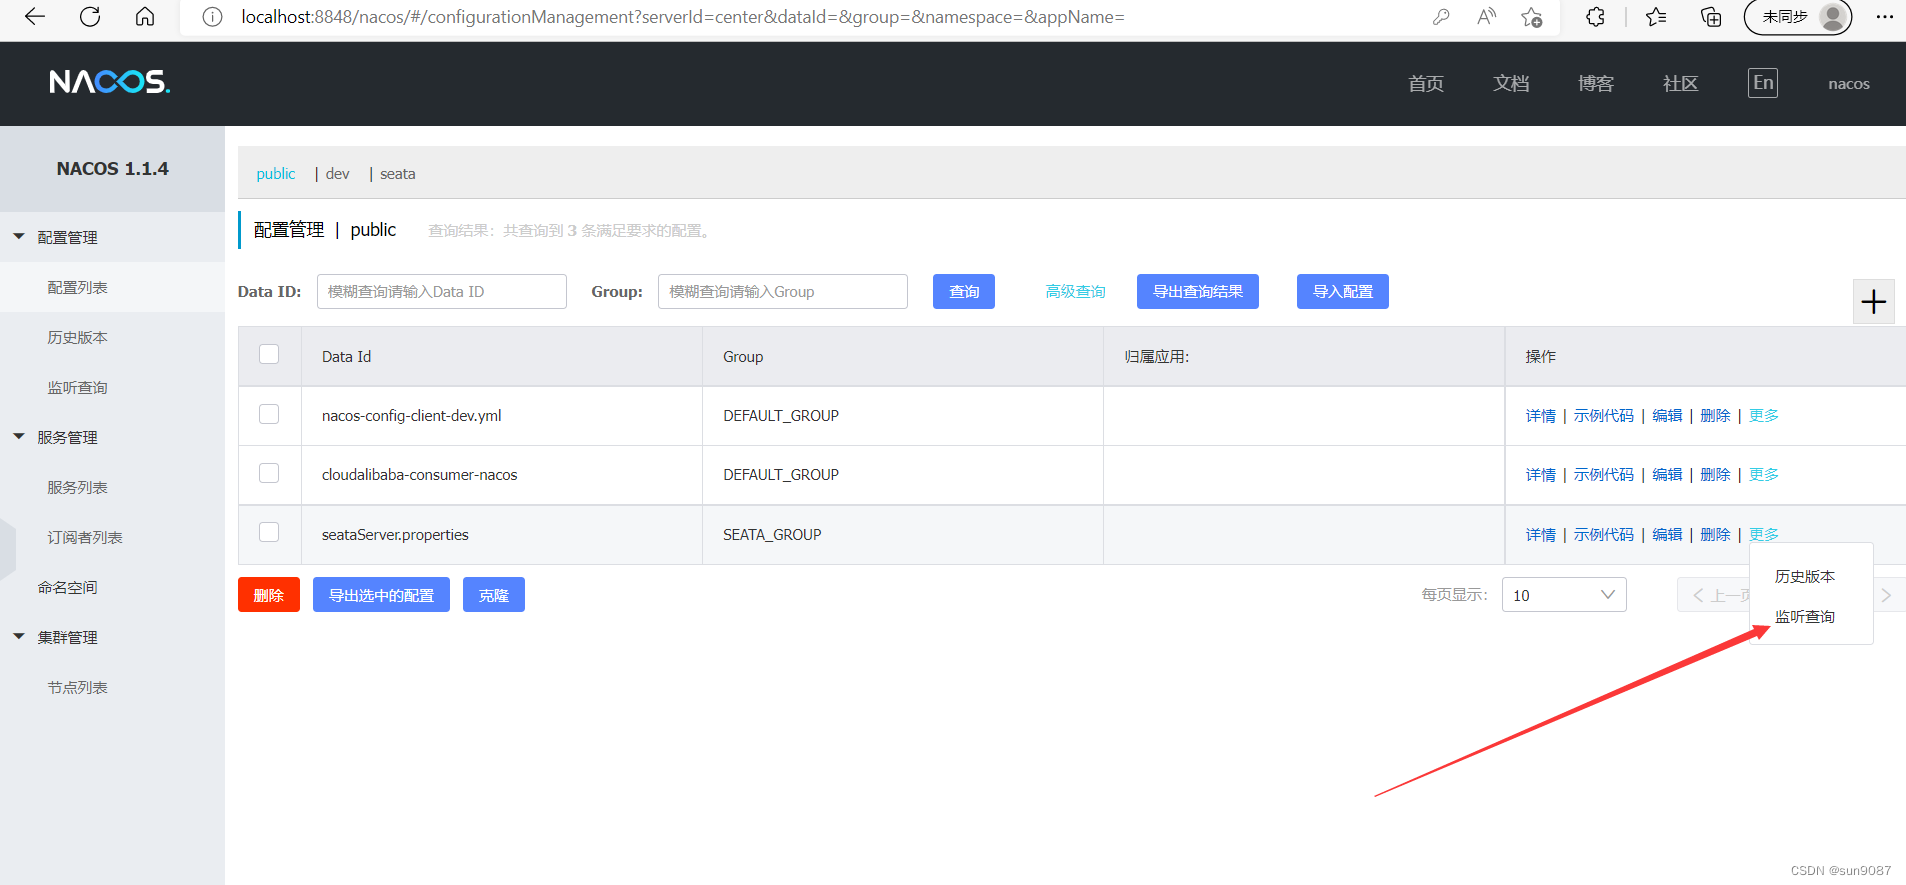Image resolution: width=1906 pixels, height=885 pixels.
Task: Open the nacos user menu
Action: coord(1849,84)
